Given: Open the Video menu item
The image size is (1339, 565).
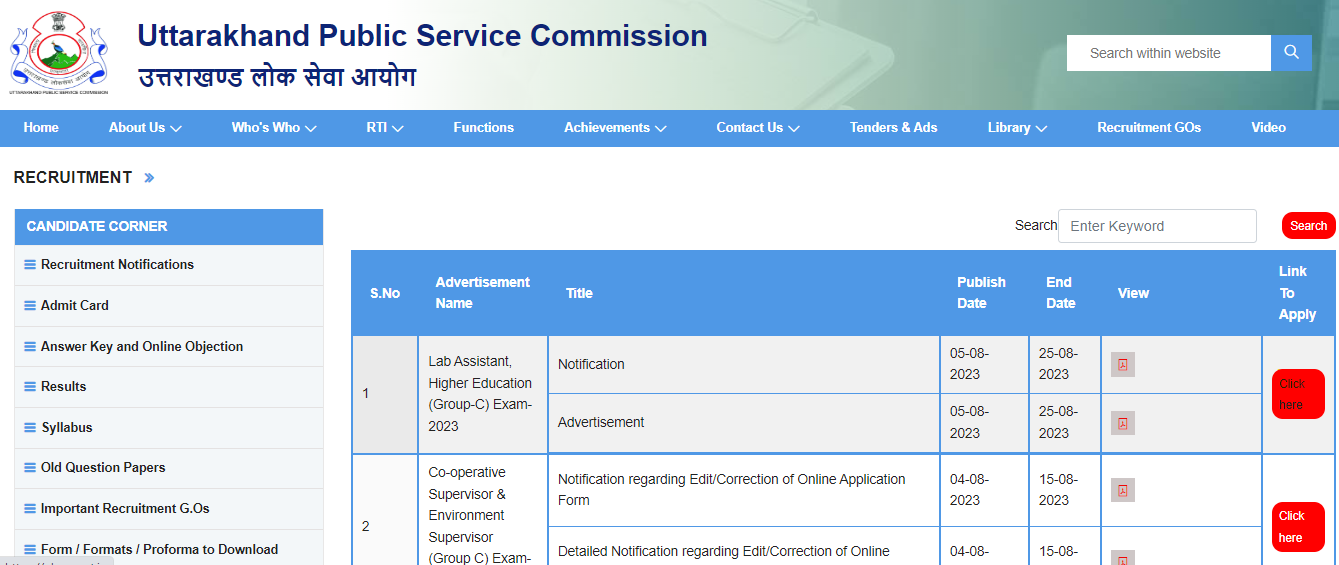Looking at the screenshot, I should point(1268,128).
